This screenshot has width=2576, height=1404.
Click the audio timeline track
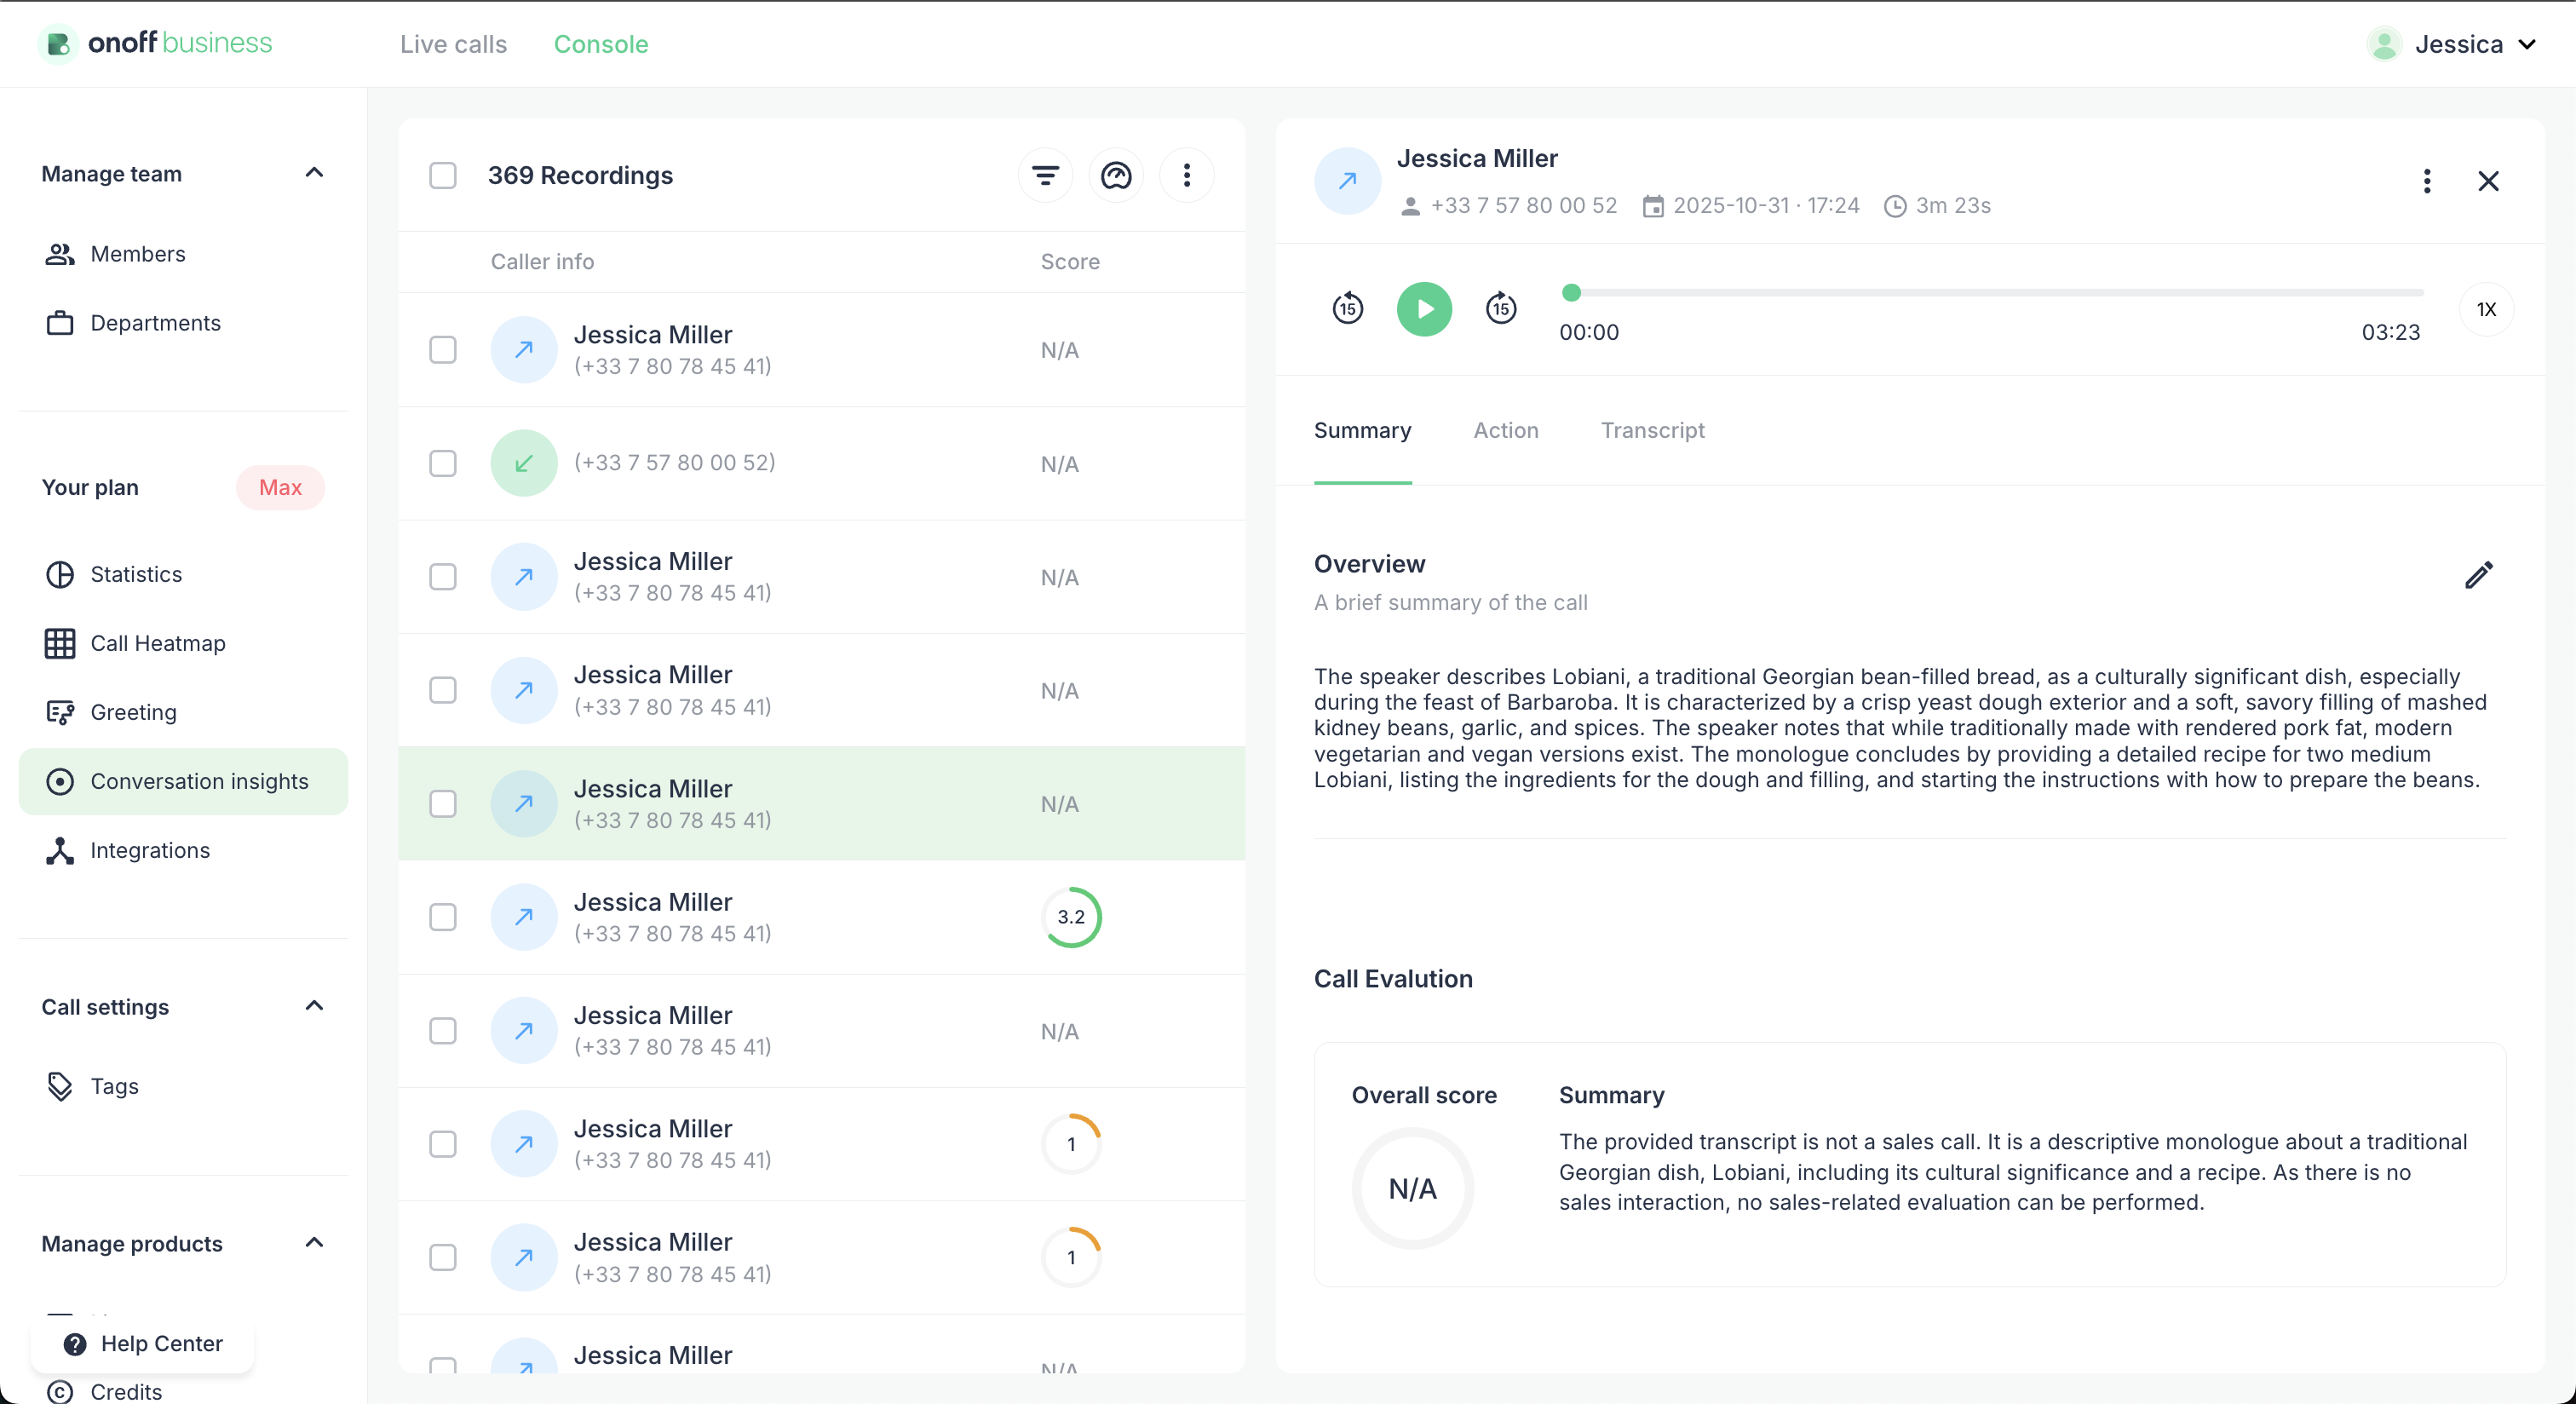pyautogui.click(x=1992, y=293)
